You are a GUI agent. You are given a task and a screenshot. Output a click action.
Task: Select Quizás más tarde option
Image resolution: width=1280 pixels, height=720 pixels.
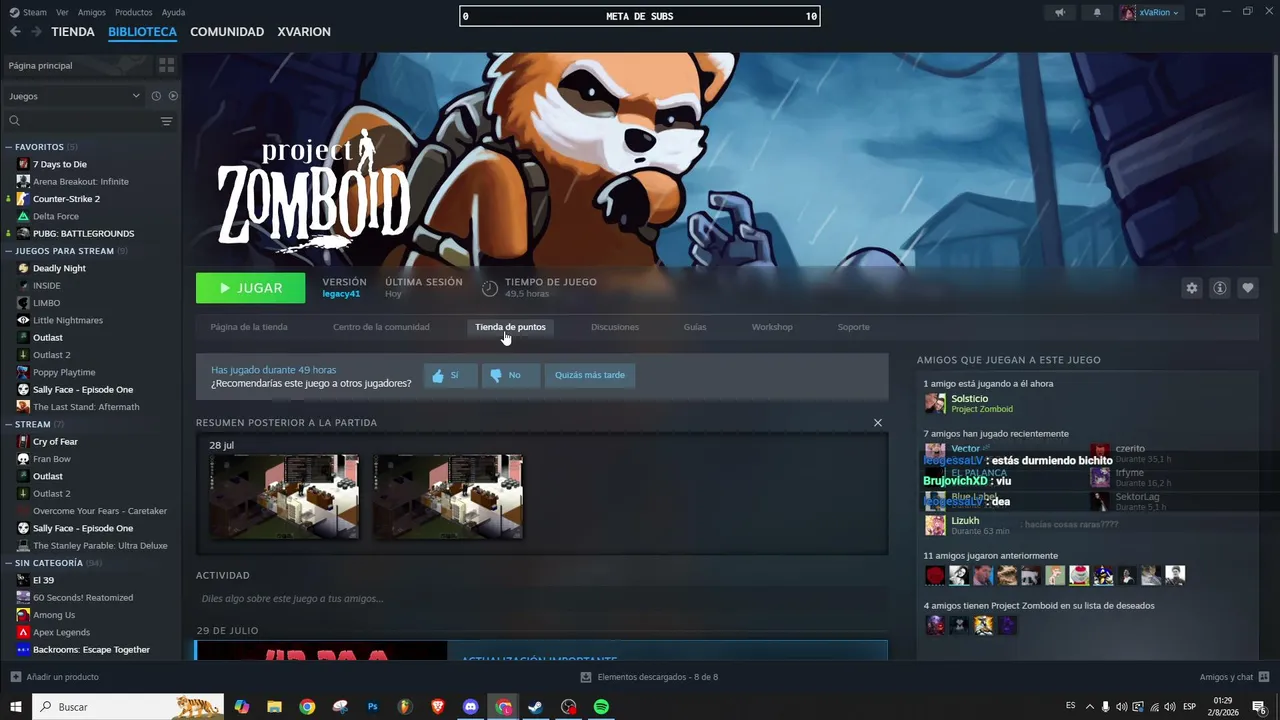click(x=590, y=375)
